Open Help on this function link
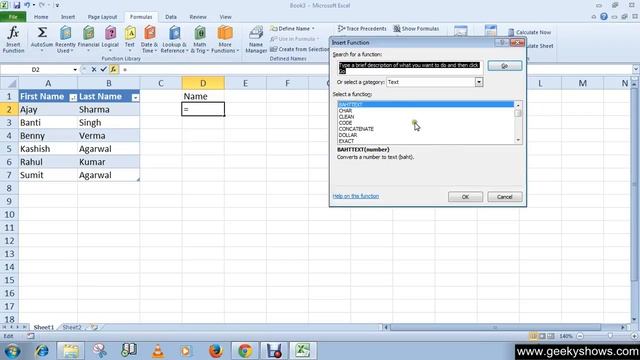This screenshot has height=360, width=640. 356,196
